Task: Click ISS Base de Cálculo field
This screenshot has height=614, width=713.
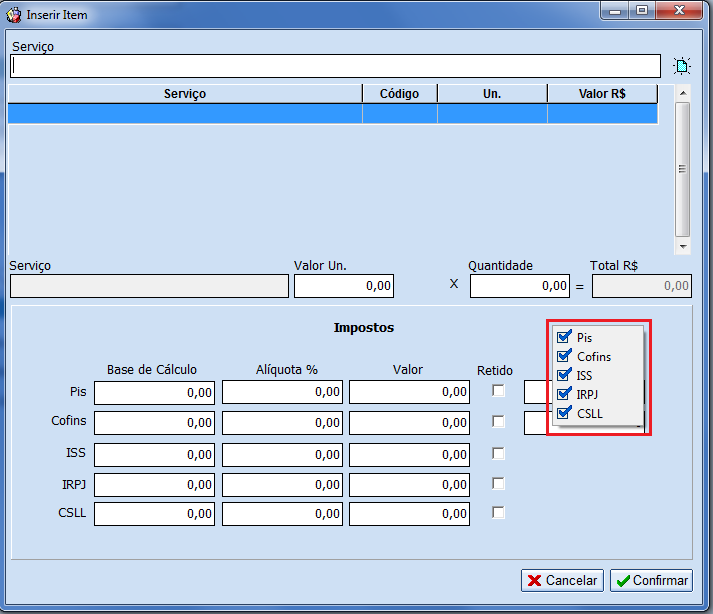Action: pyautogui.click(x=155, y=455)
